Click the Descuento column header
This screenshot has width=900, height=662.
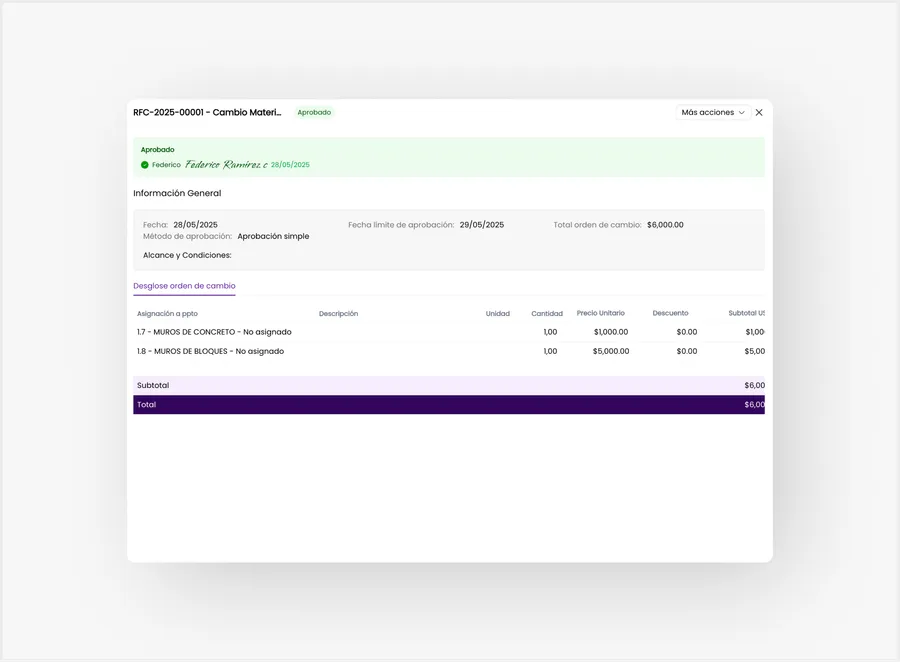(670, 313)
